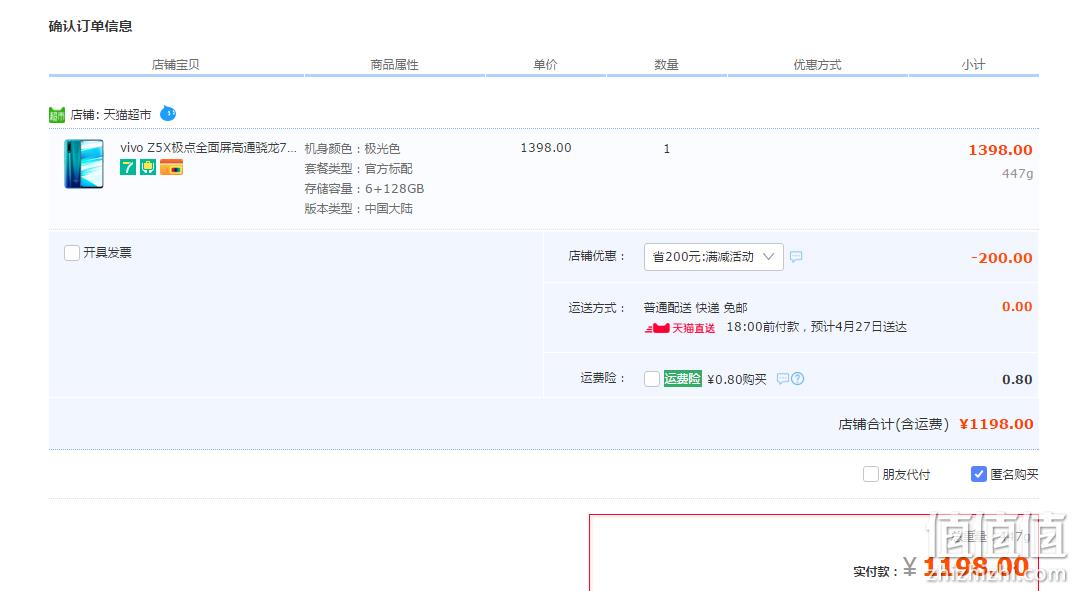The width and height of the screenshot is (1076, 591).
Task: Expand the 店铺优惠 省200元 dropdown
Action: (714, 257)
